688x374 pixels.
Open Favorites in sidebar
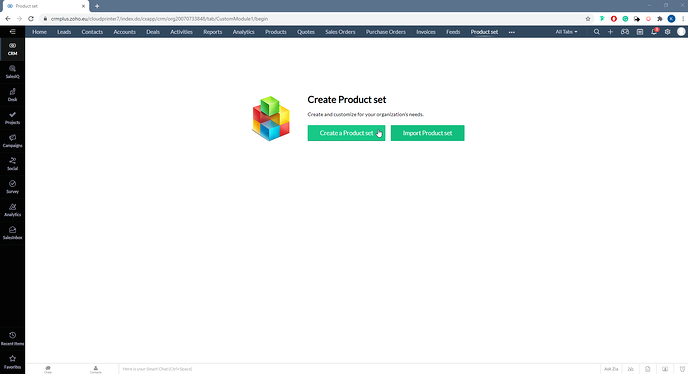(12, 362)
